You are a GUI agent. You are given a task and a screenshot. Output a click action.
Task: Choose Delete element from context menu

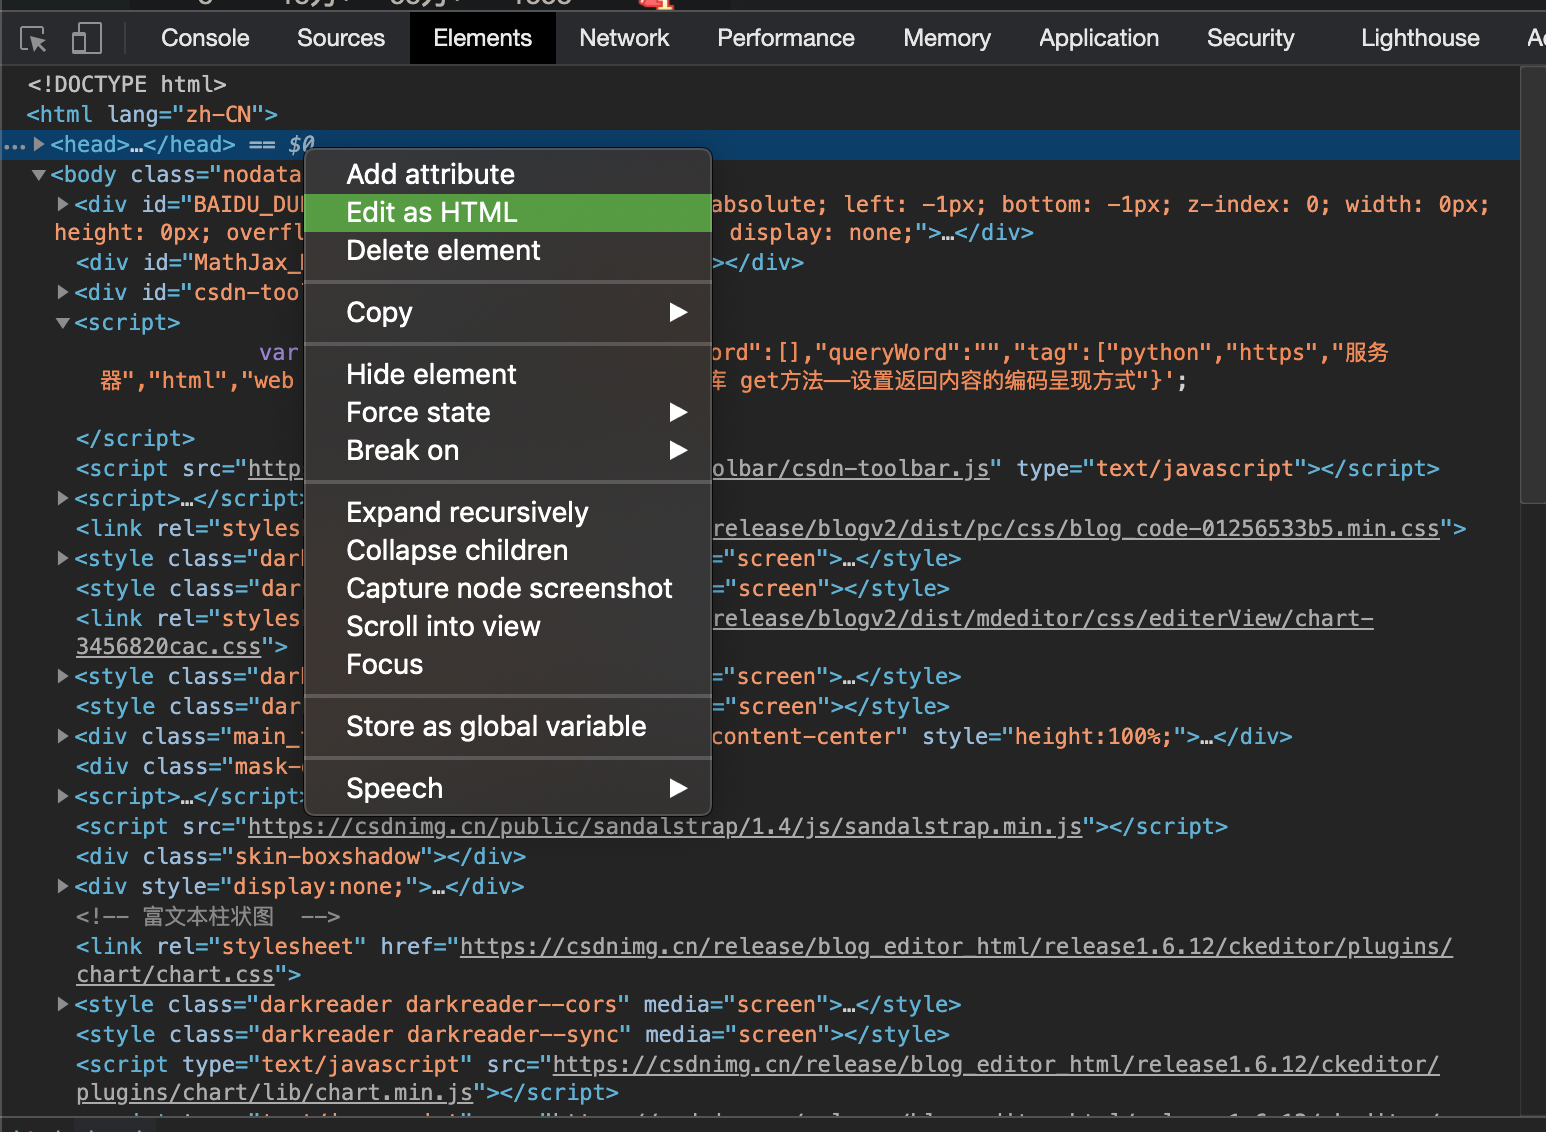click(x=508, y=250)
